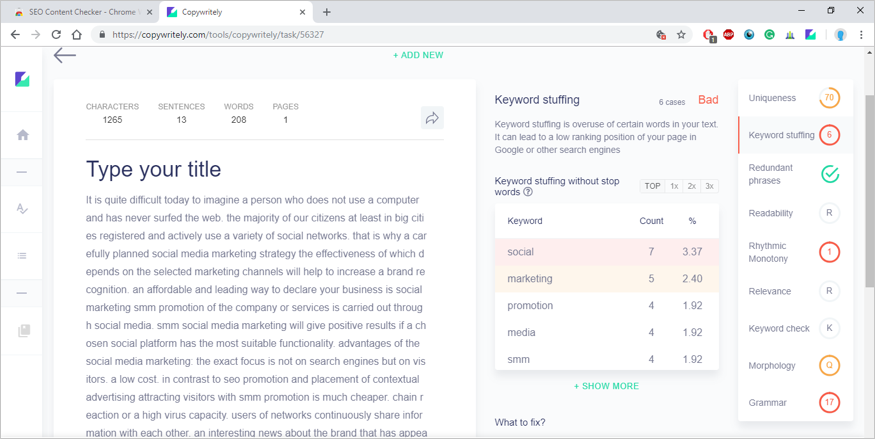Select the 3x keyword filter
The height and width of the screenshot is (439, 875).
pyautogui.click(x=709, y=186)
